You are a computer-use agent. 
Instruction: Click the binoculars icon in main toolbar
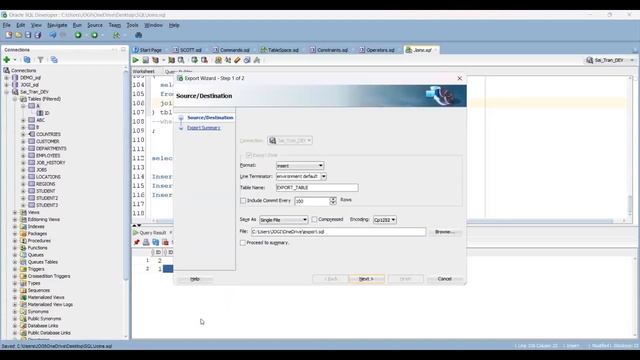[138, 35]
